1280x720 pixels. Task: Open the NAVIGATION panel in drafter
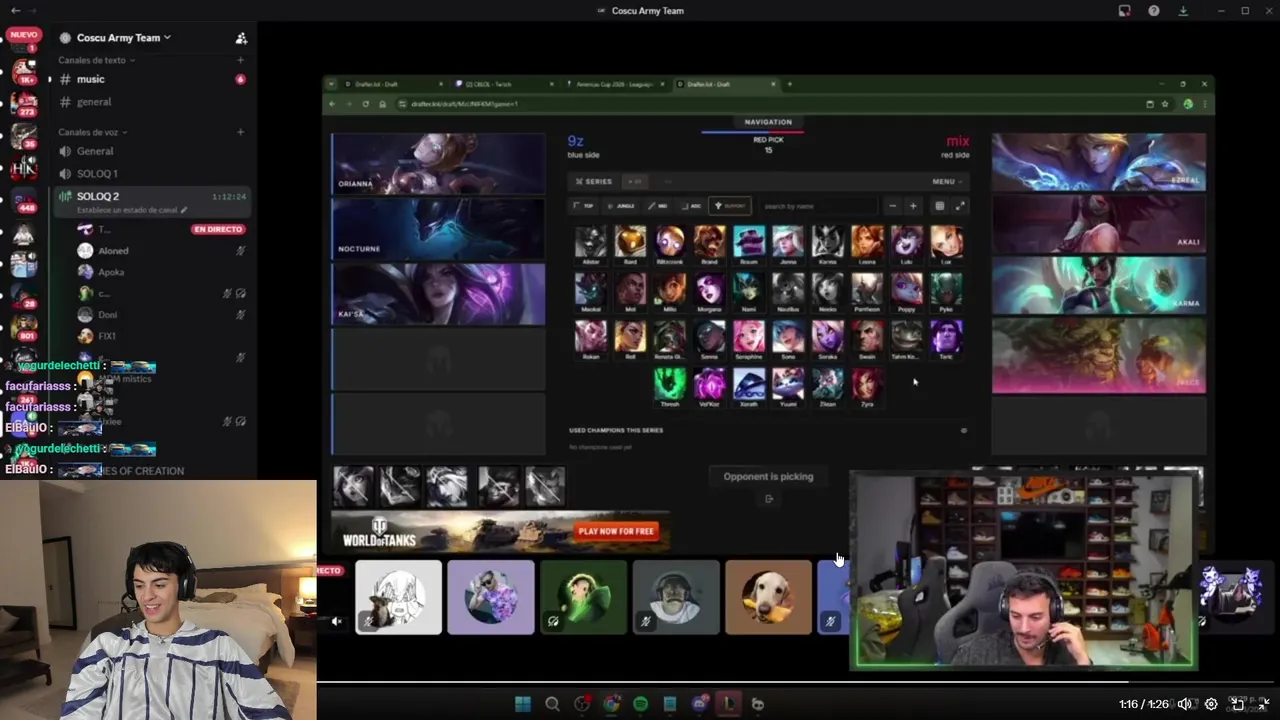(x=768, y=122)
